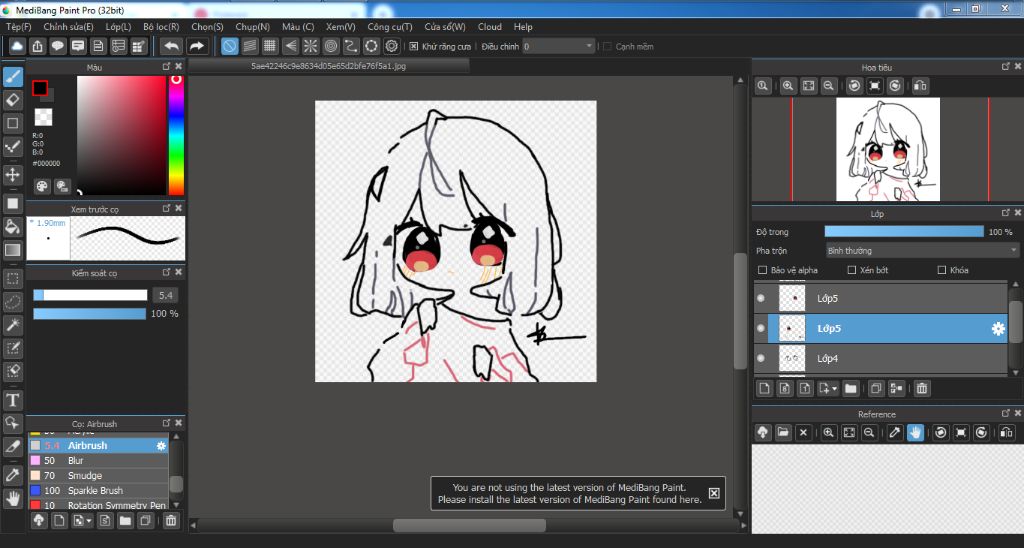
Task: Open snap settings gear icon
Action: 392,46
